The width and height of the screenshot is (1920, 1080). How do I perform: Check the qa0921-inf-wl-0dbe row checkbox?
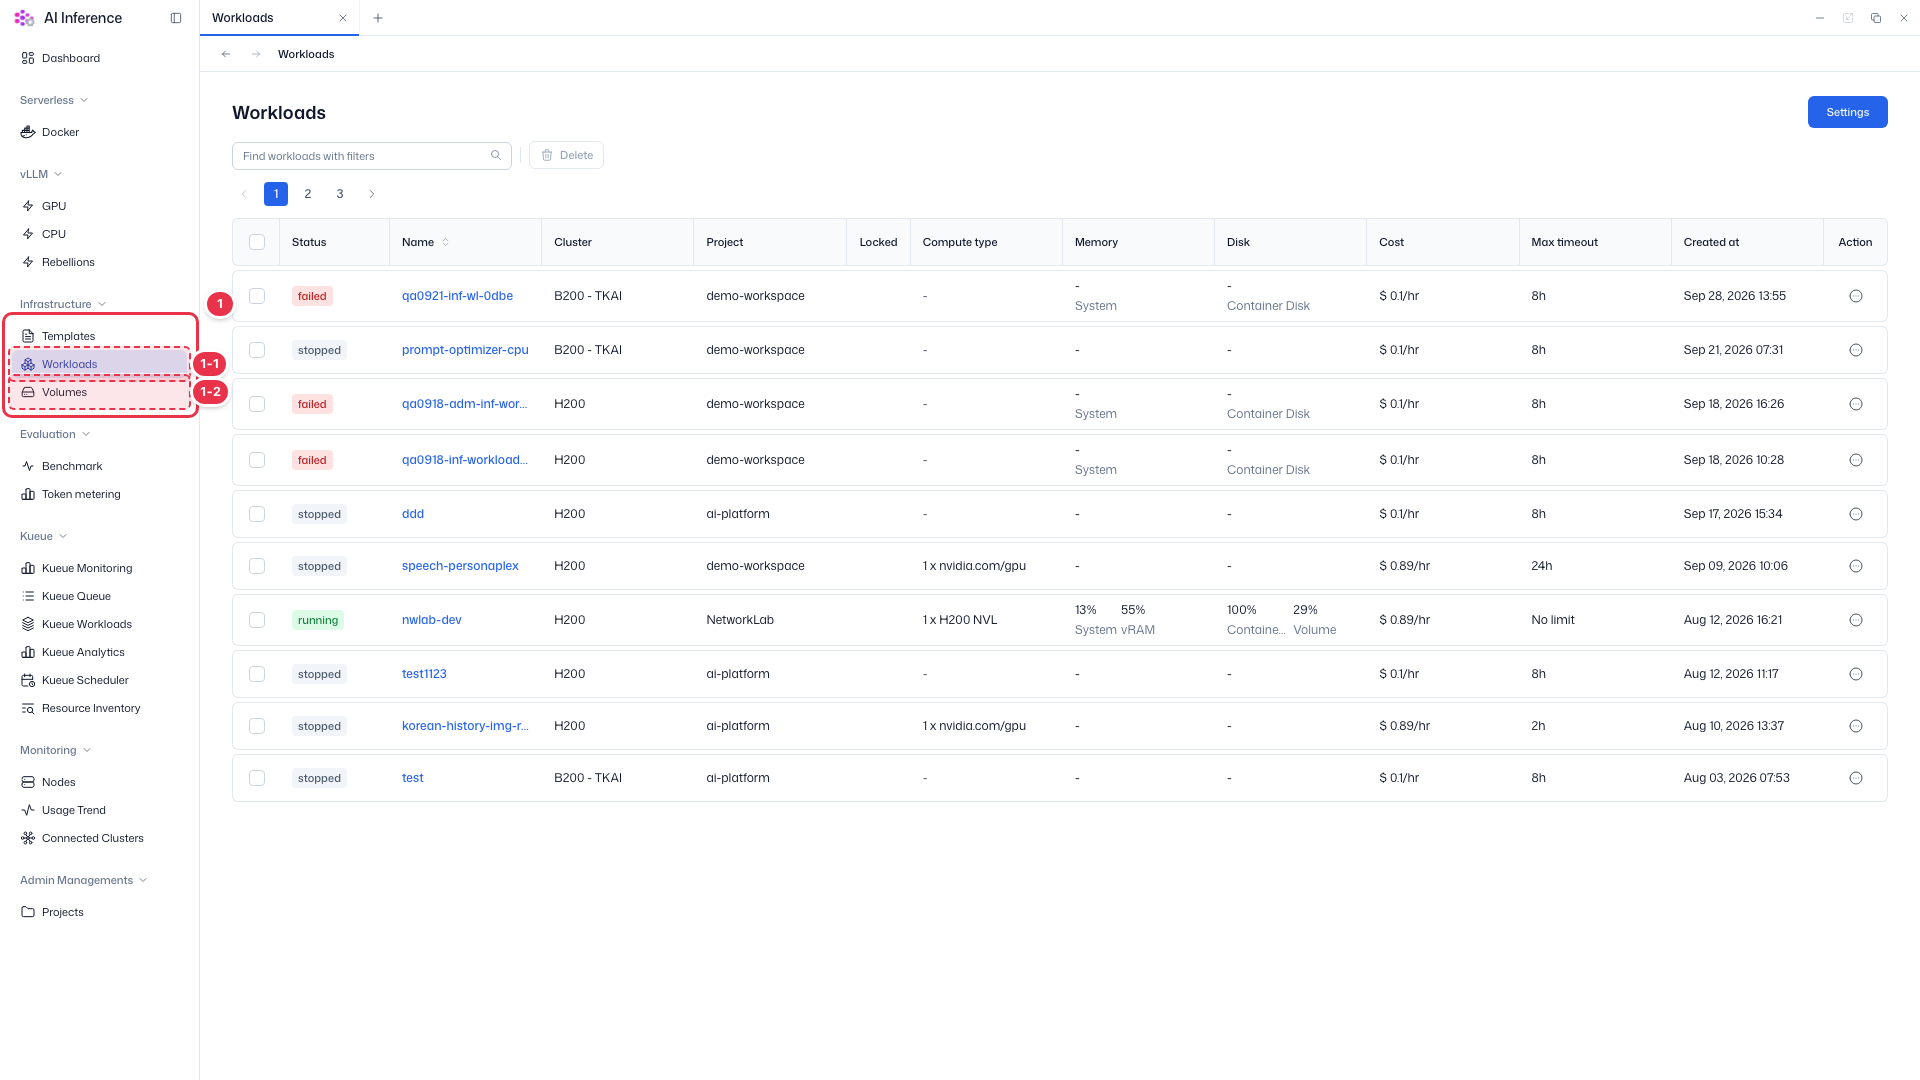[257, 296]
